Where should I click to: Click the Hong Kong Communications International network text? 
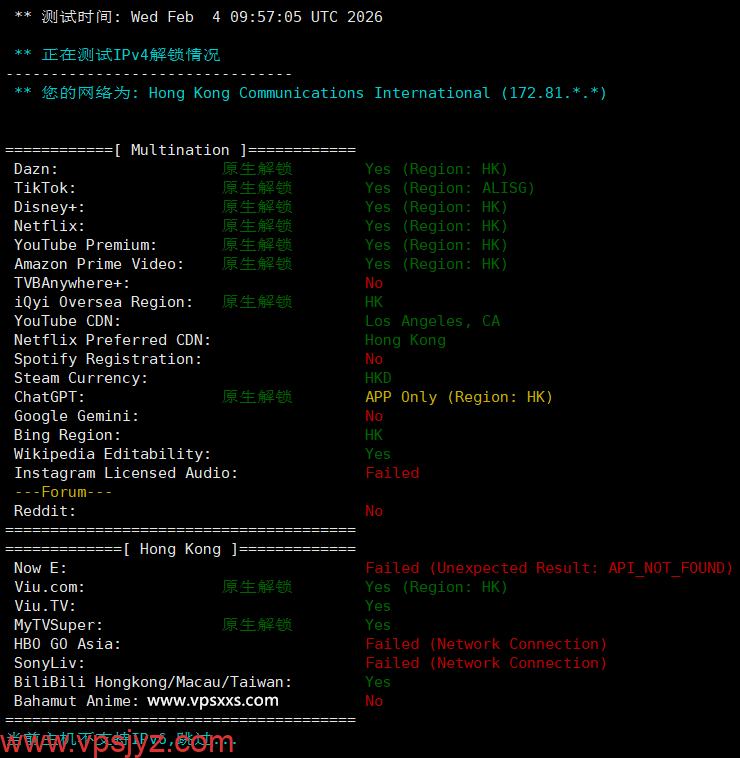tap(319, 93)
